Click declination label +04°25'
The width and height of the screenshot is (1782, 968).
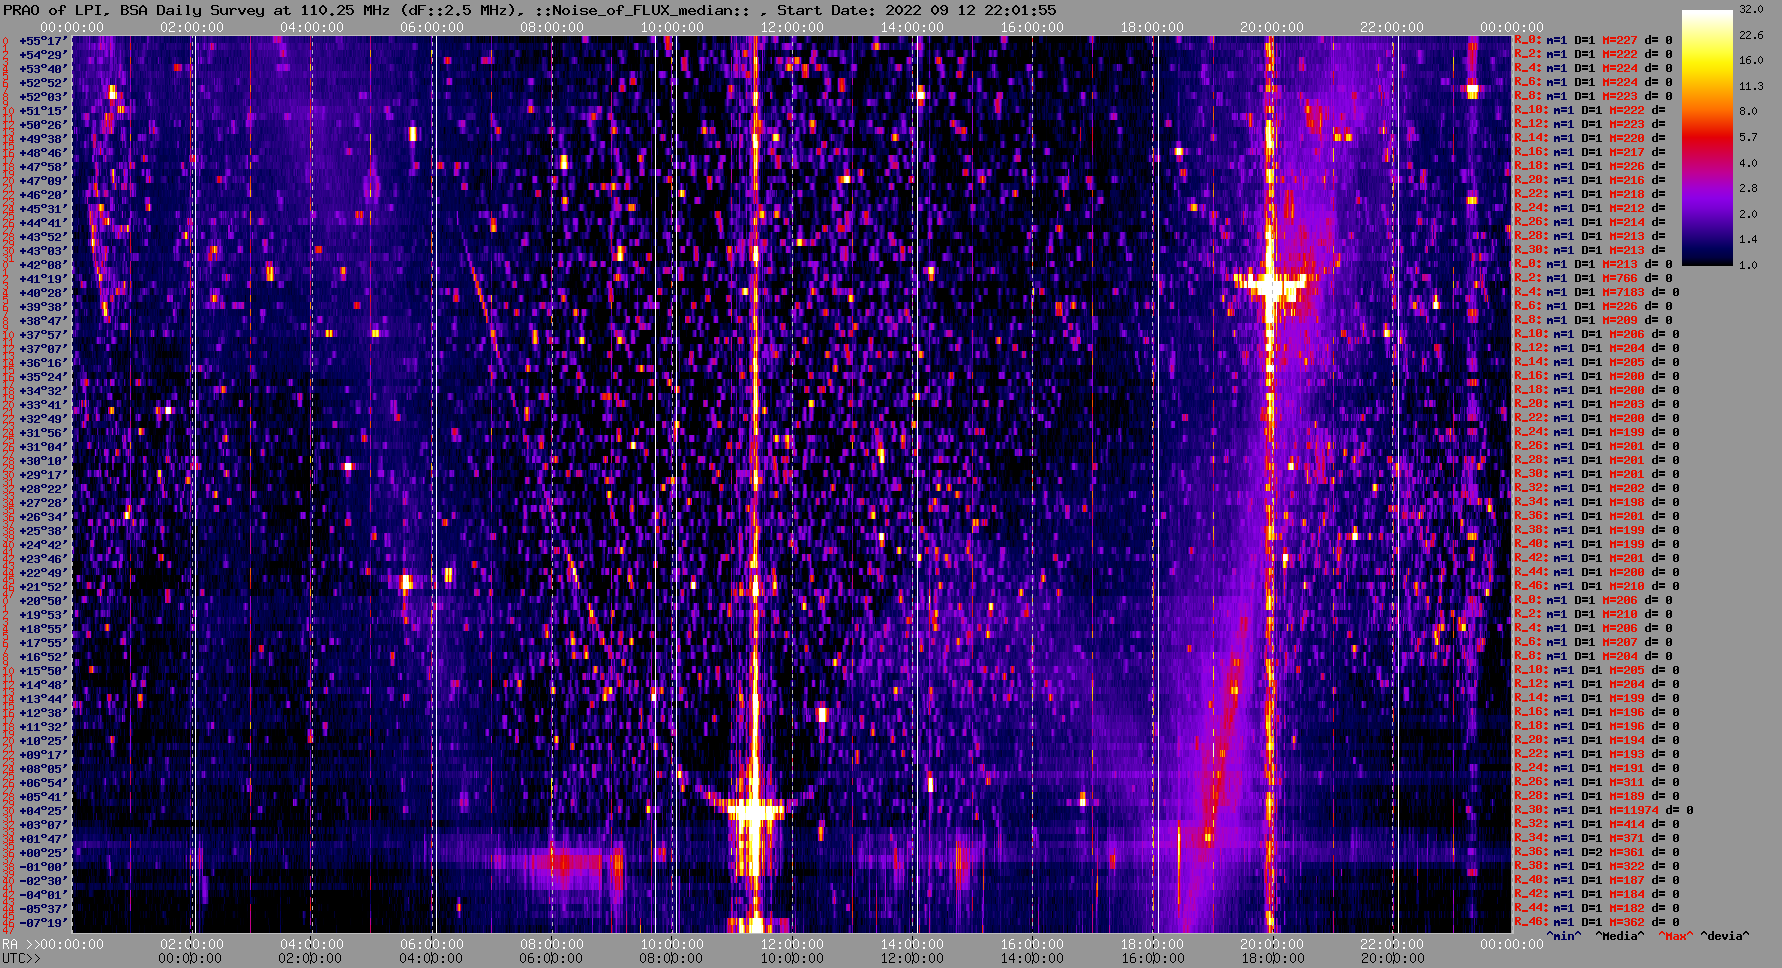click(43, 810)
